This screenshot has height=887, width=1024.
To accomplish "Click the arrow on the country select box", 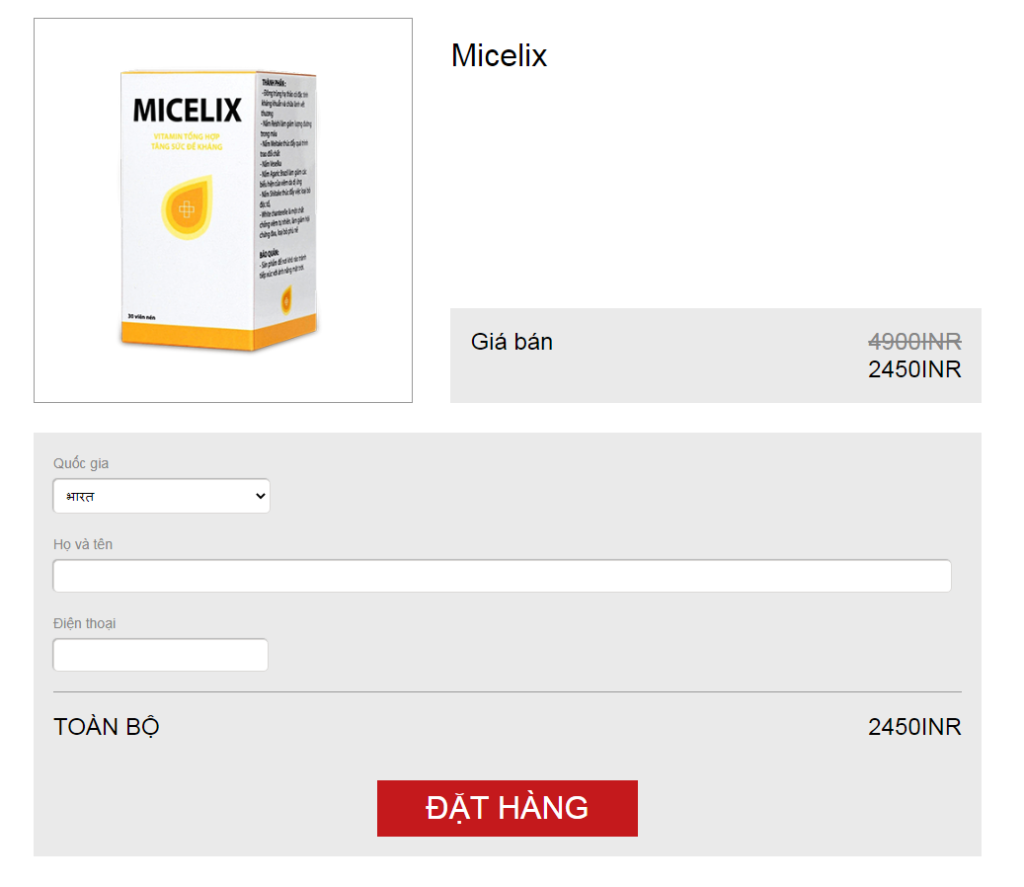I will click(260, 496).
